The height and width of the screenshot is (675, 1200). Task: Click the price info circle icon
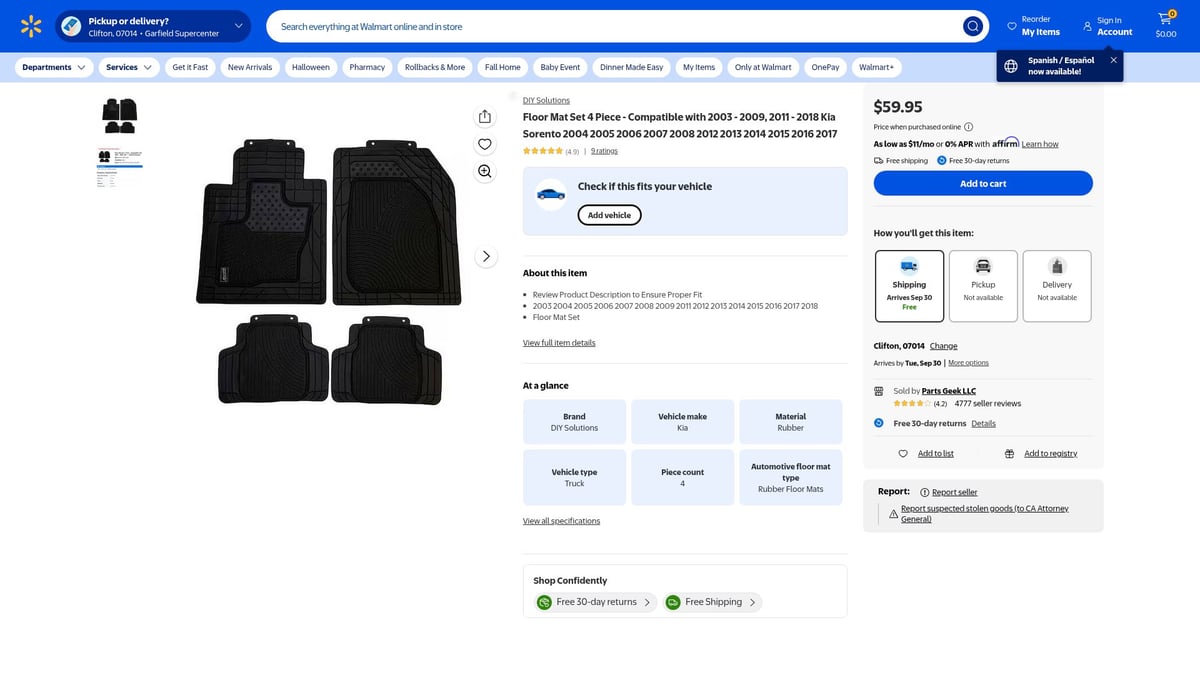(x=968, y=127)
